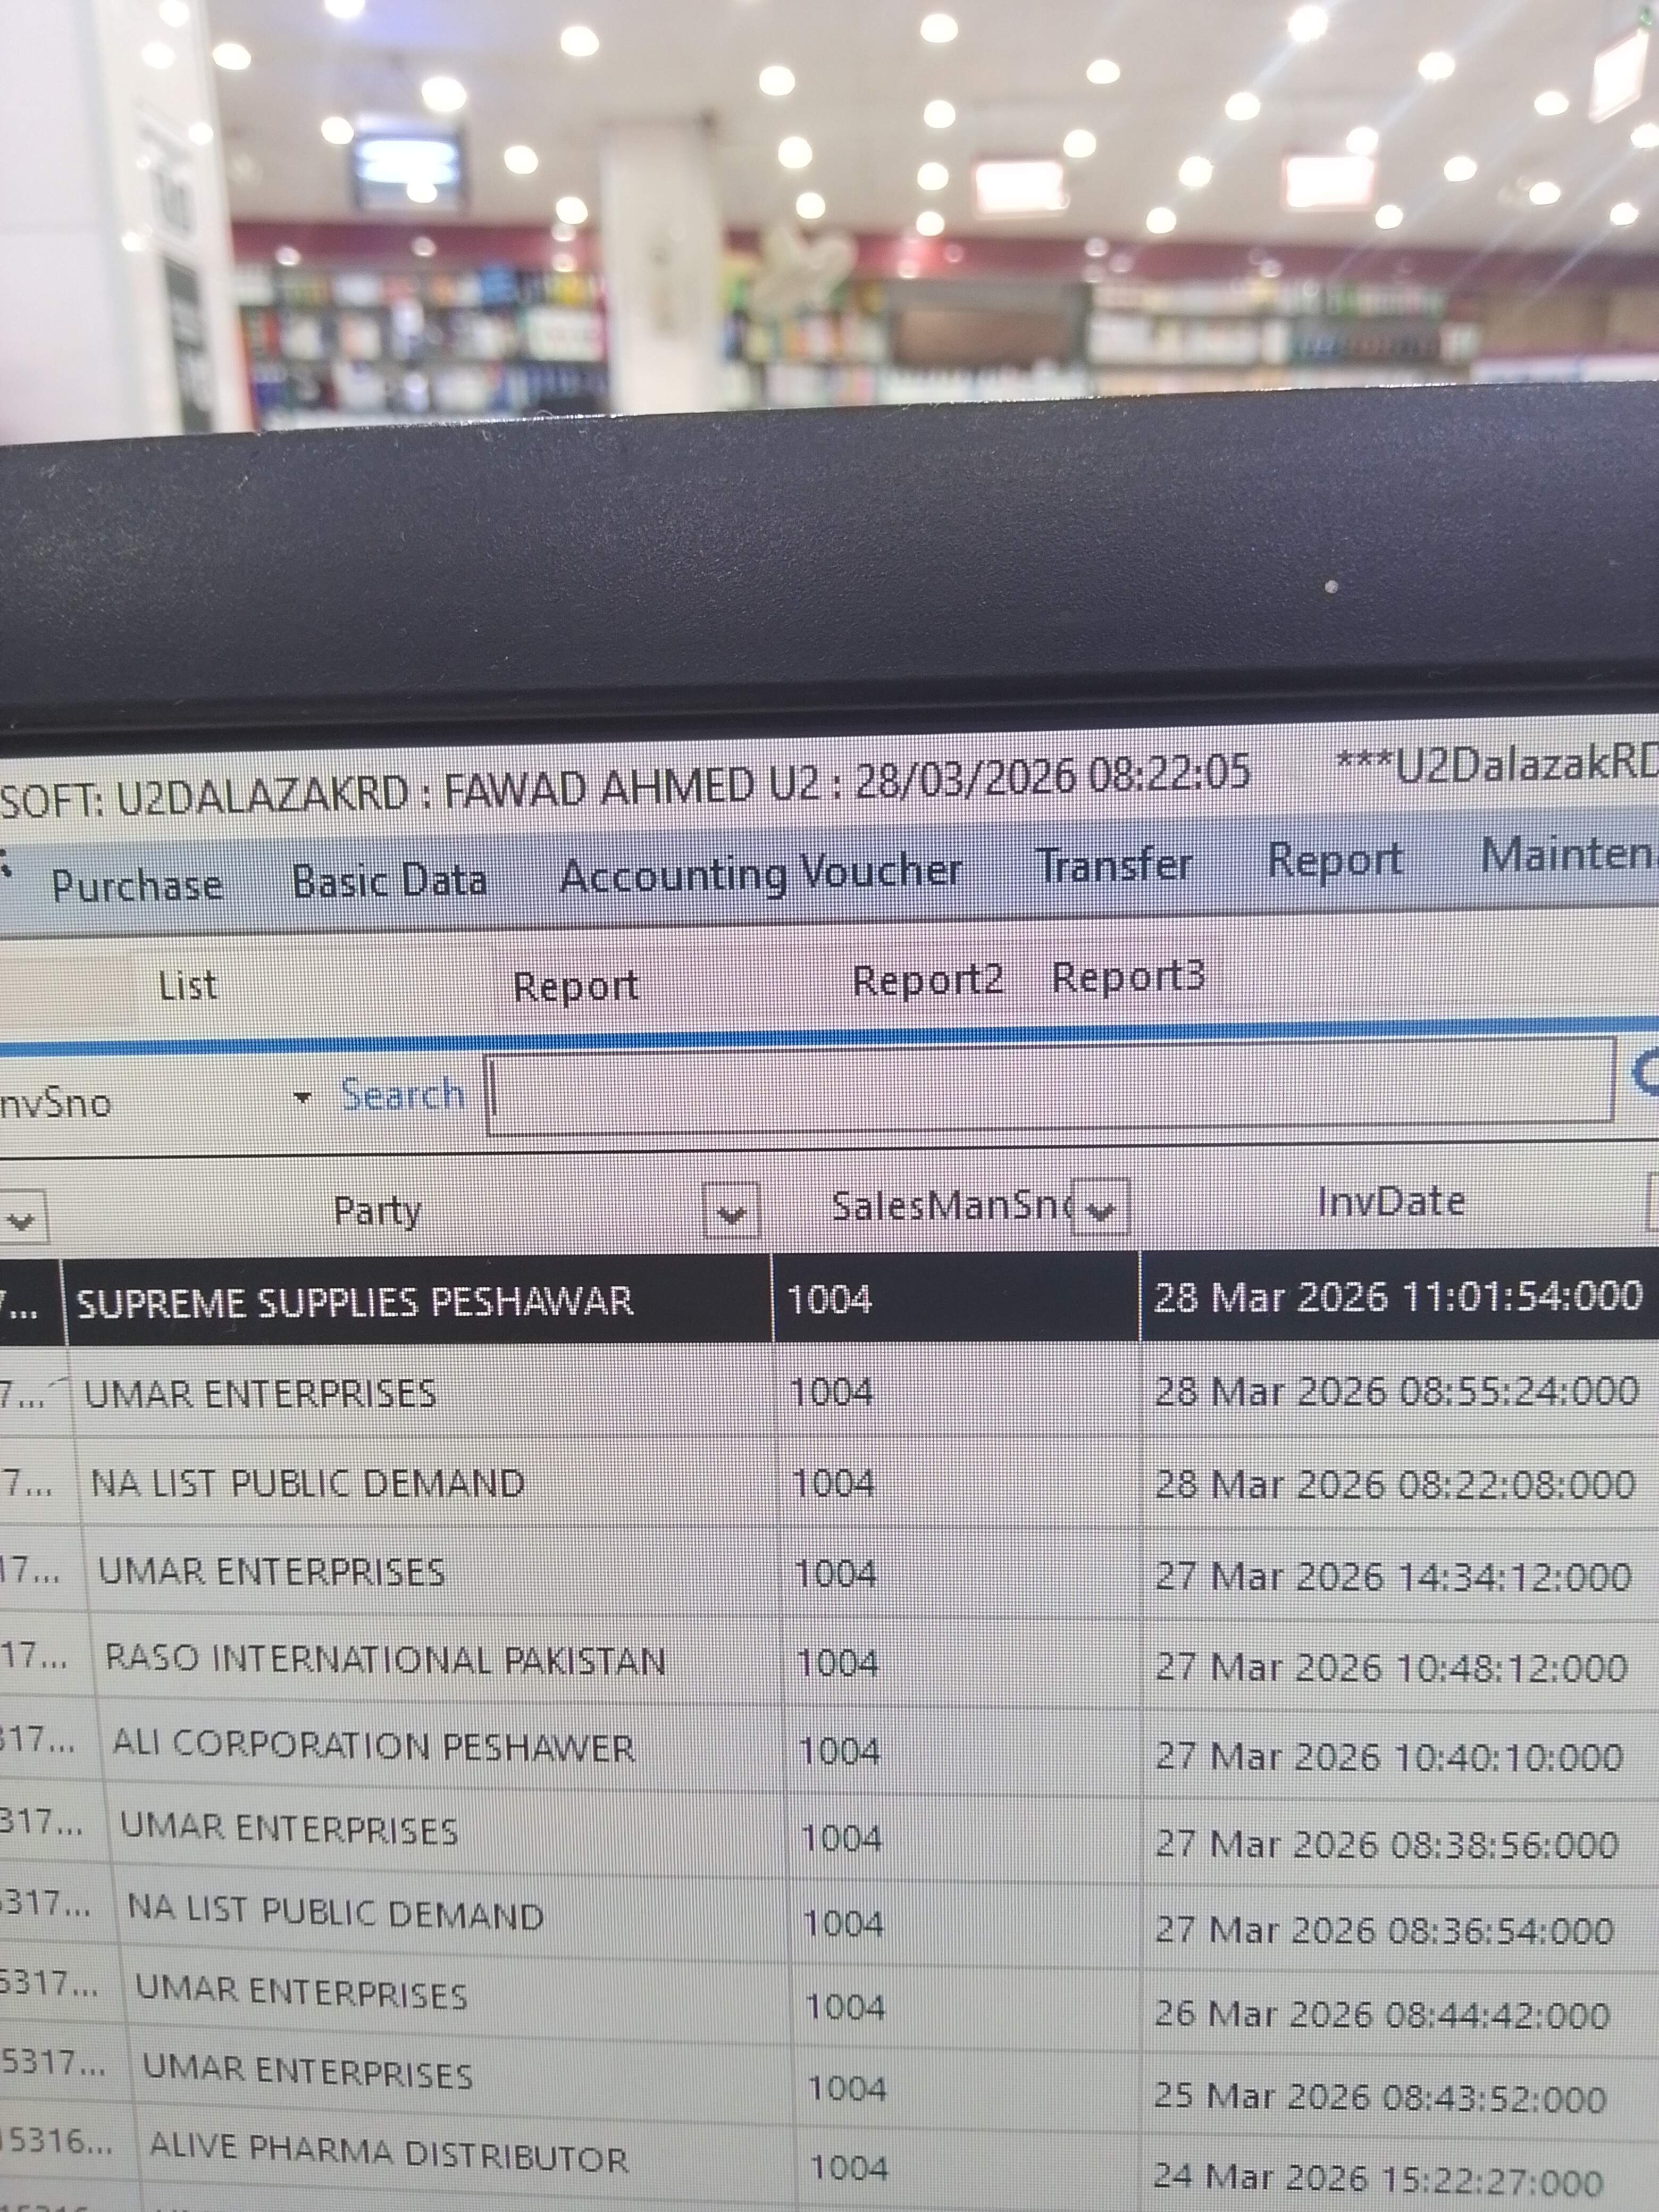Select UMAR ENTERPRISES dated 26 Mar 08:44:42
Image resolution: width=1659 pixels, height=2212 pixels.
(830, 2006)
